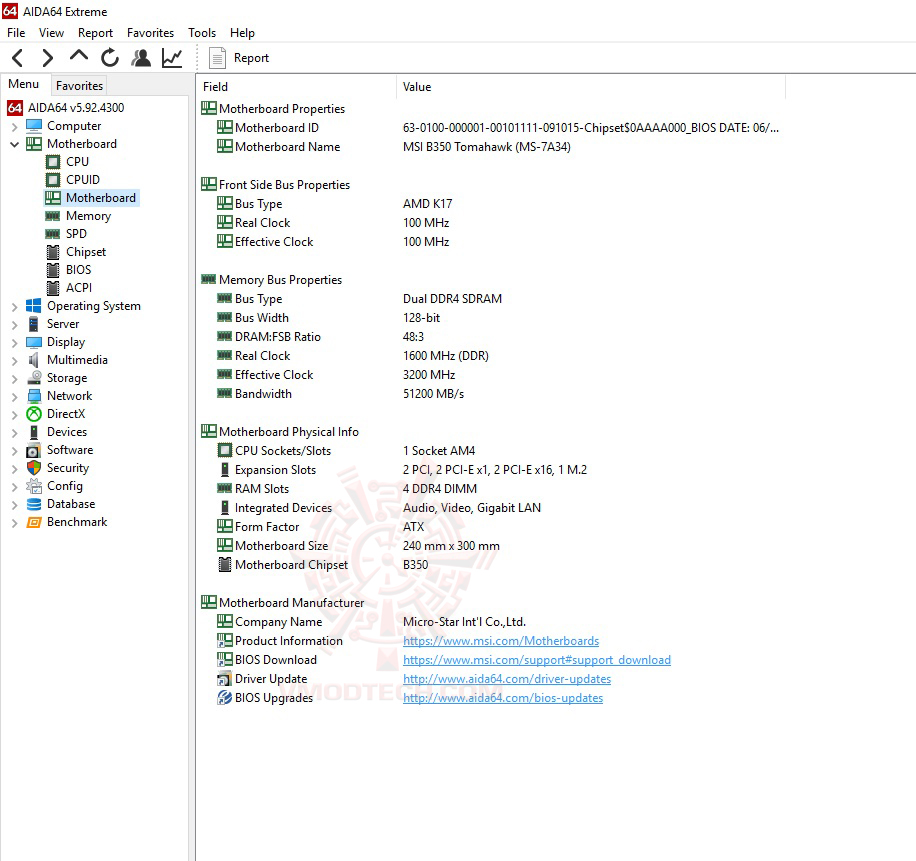Image resolution: width=916 pixels, height=861 pixels.
Task: Select the Motherboard Name row
Action: (x=491, y=147)
